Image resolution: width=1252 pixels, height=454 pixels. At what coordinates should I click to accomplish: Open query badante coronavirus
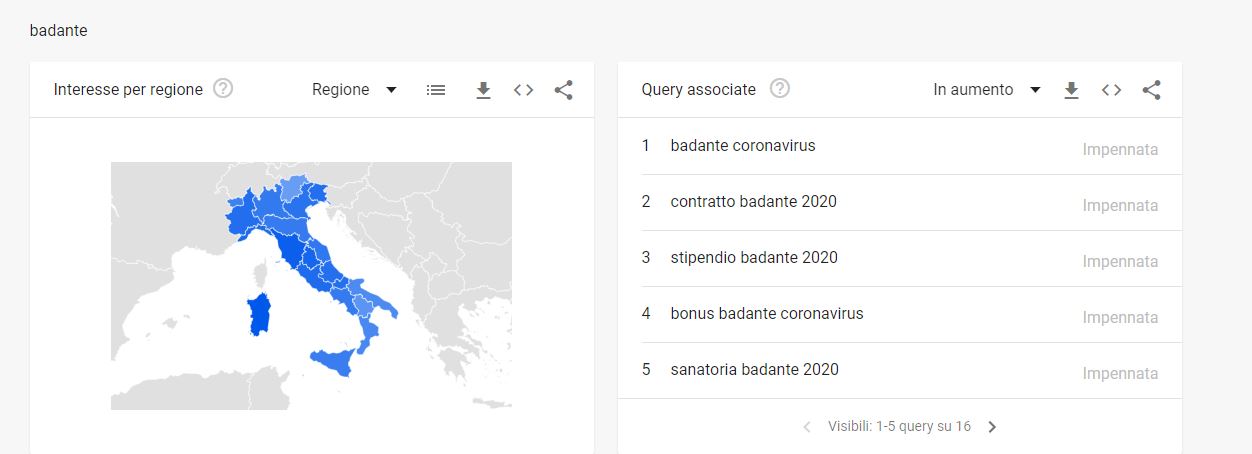click(899, 146)
